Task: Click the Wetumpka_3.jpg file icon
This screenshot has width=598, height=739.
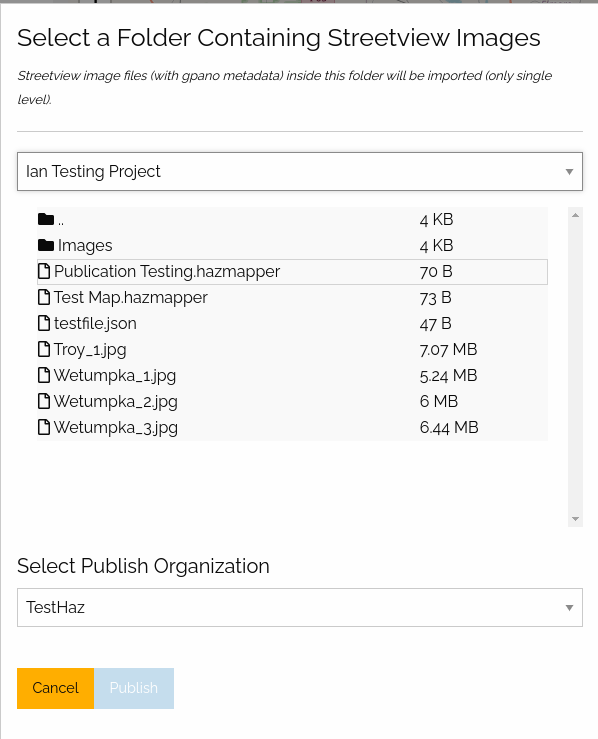Action: point(44,427)
